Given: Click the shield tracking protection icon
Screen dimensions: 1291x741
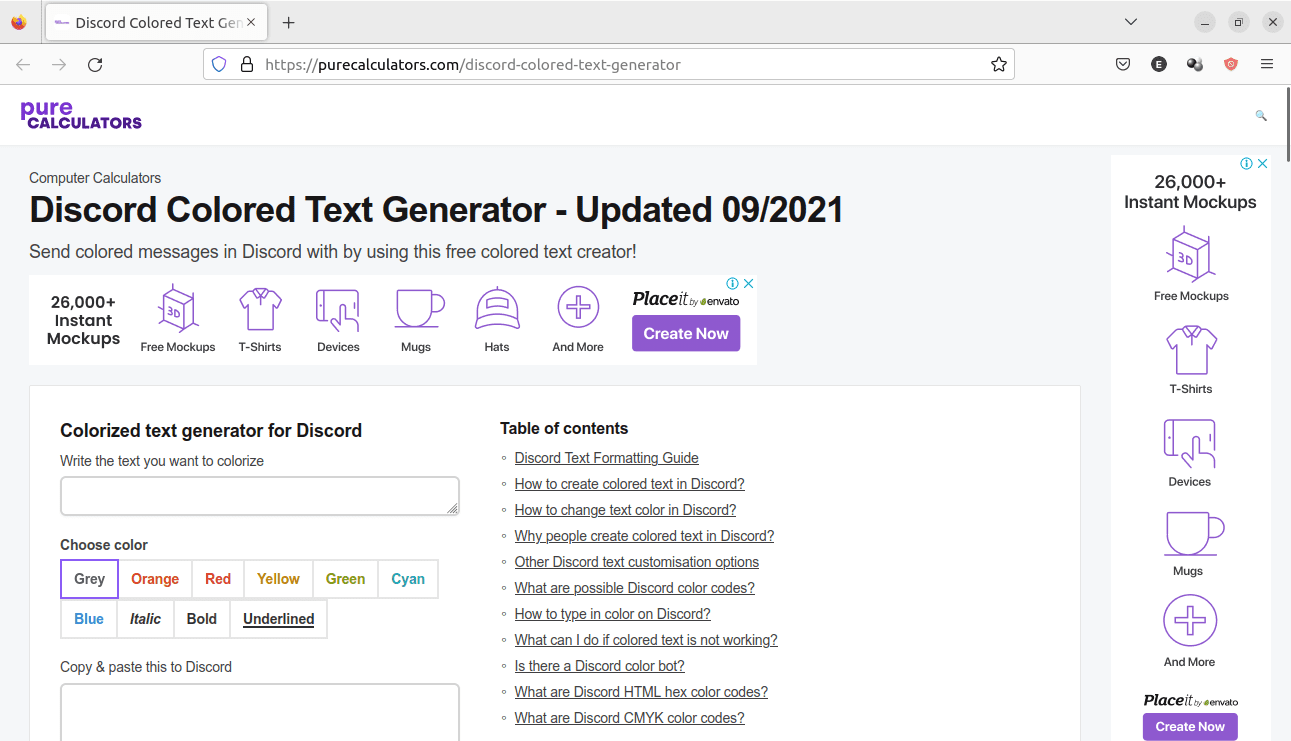Looking at the screenshot, I should pos(219,64).
